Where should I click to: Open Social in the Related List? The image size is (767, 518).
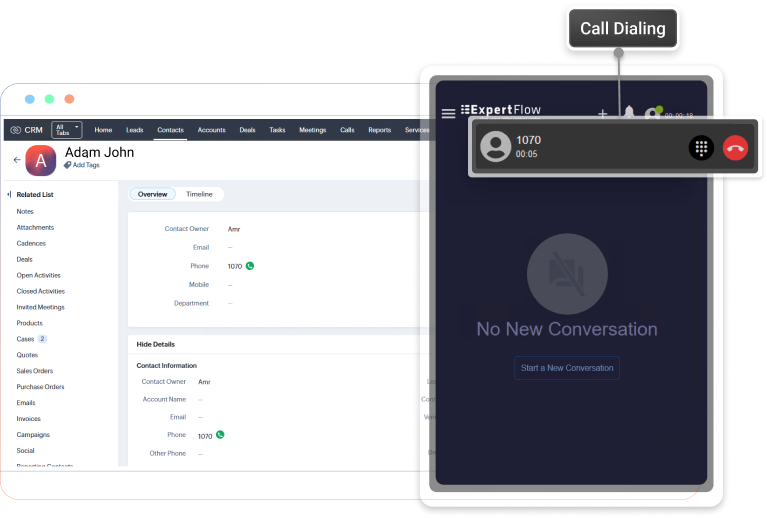point(25,450)
